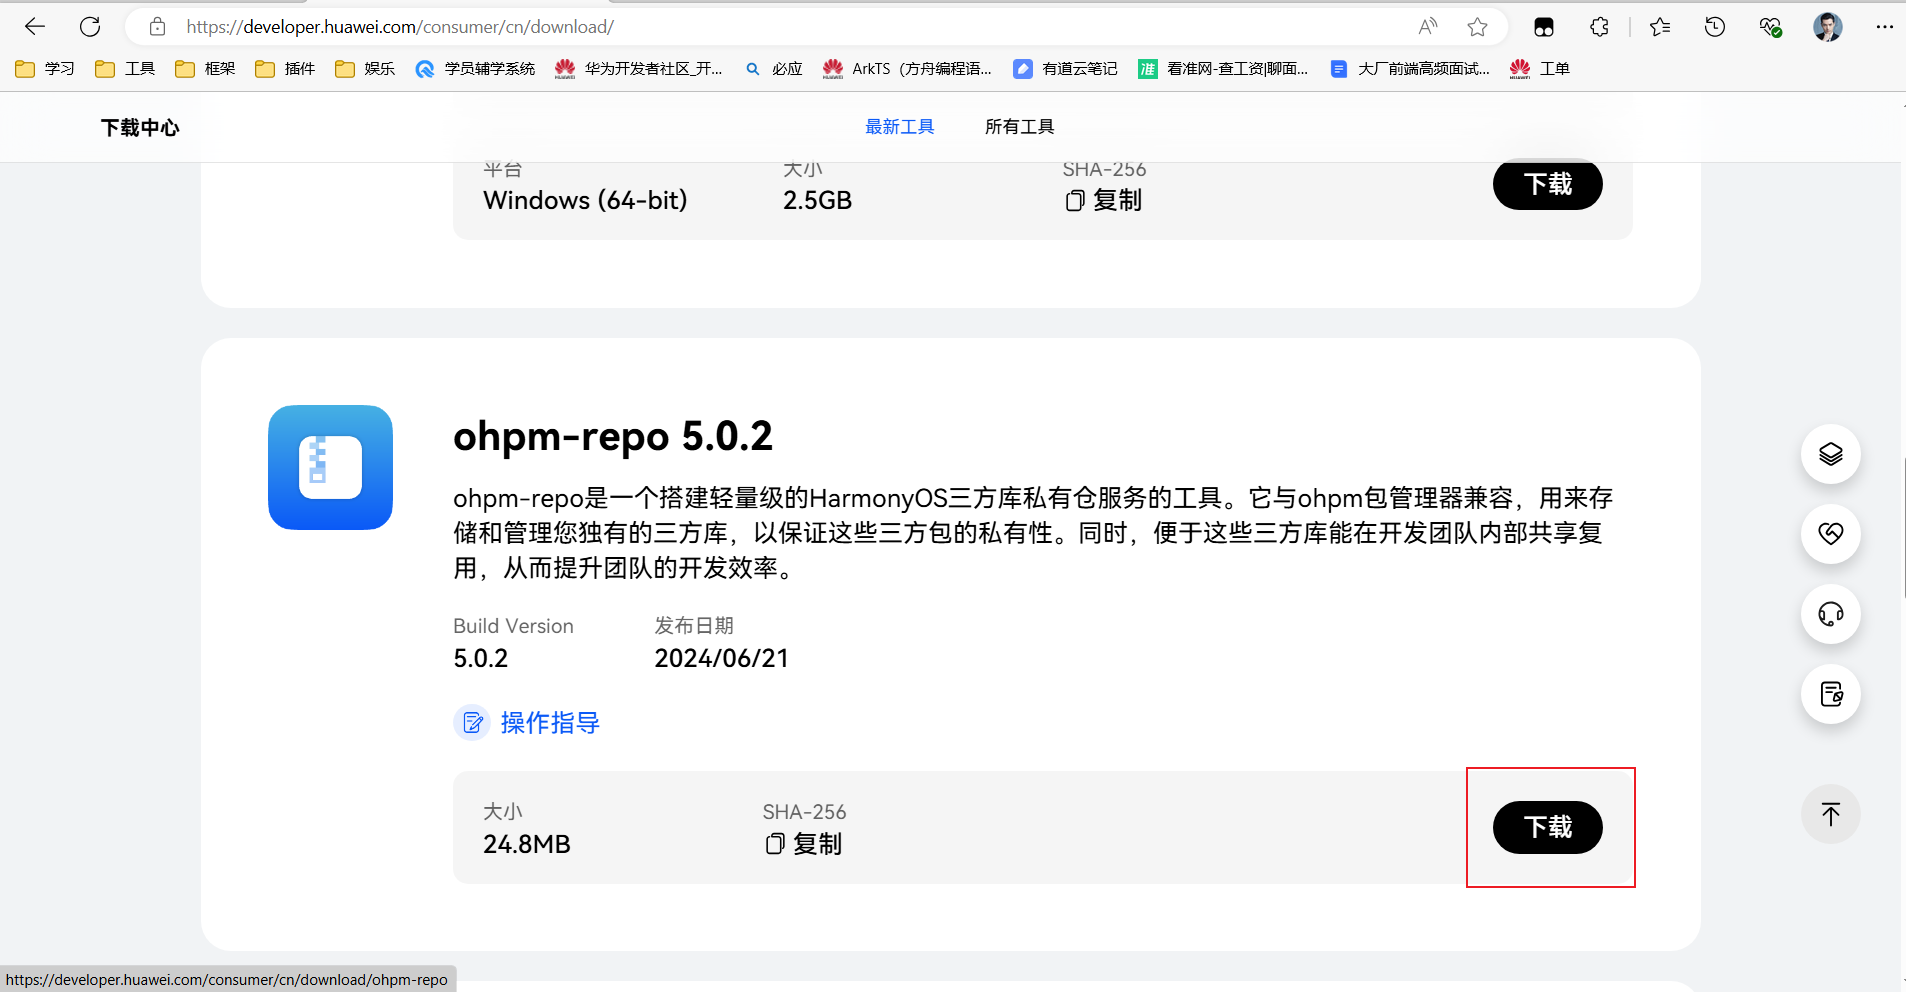Add page to favorites with star icon
Viewport: 1906px width, 992px height.
(x=1477, y=27)
